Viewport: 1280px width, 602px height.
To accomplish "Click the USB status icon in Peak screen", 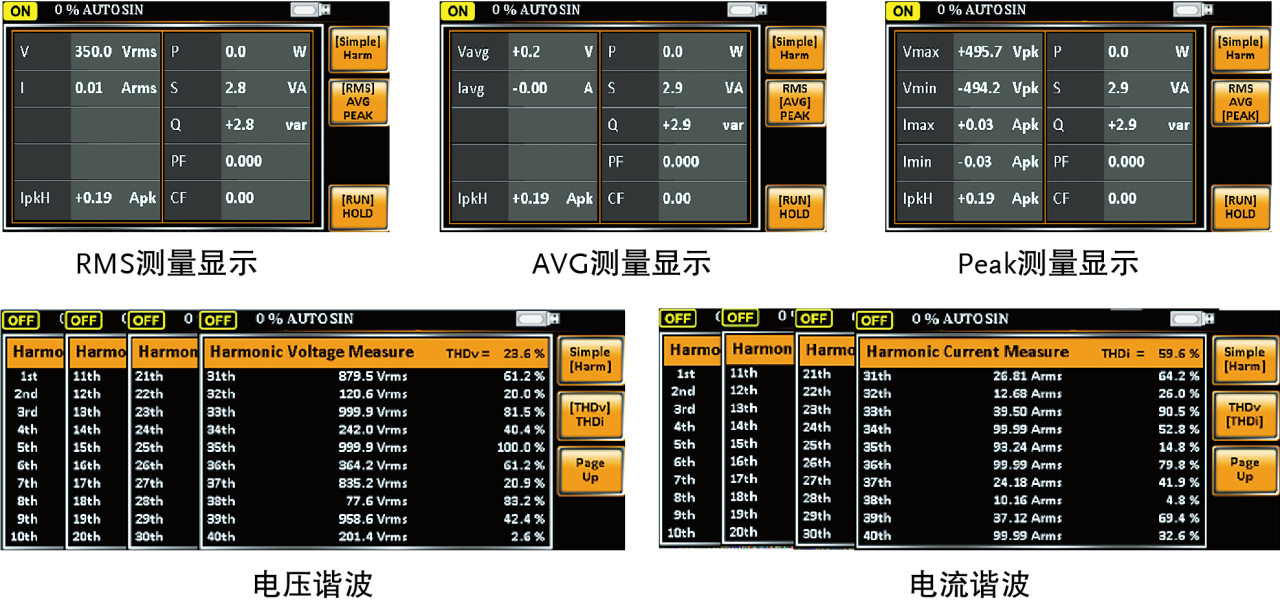I will (1192, 10).
